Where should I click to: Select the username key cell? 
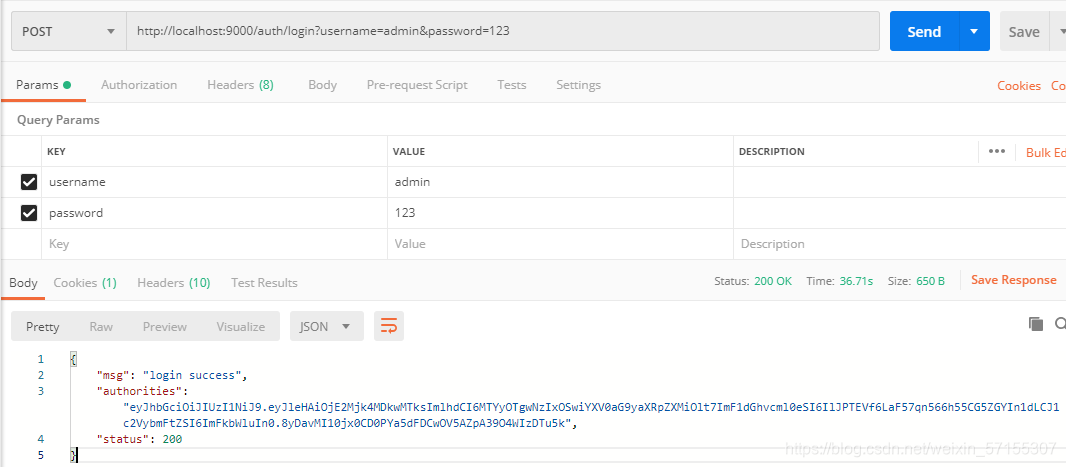pos(214,182)
